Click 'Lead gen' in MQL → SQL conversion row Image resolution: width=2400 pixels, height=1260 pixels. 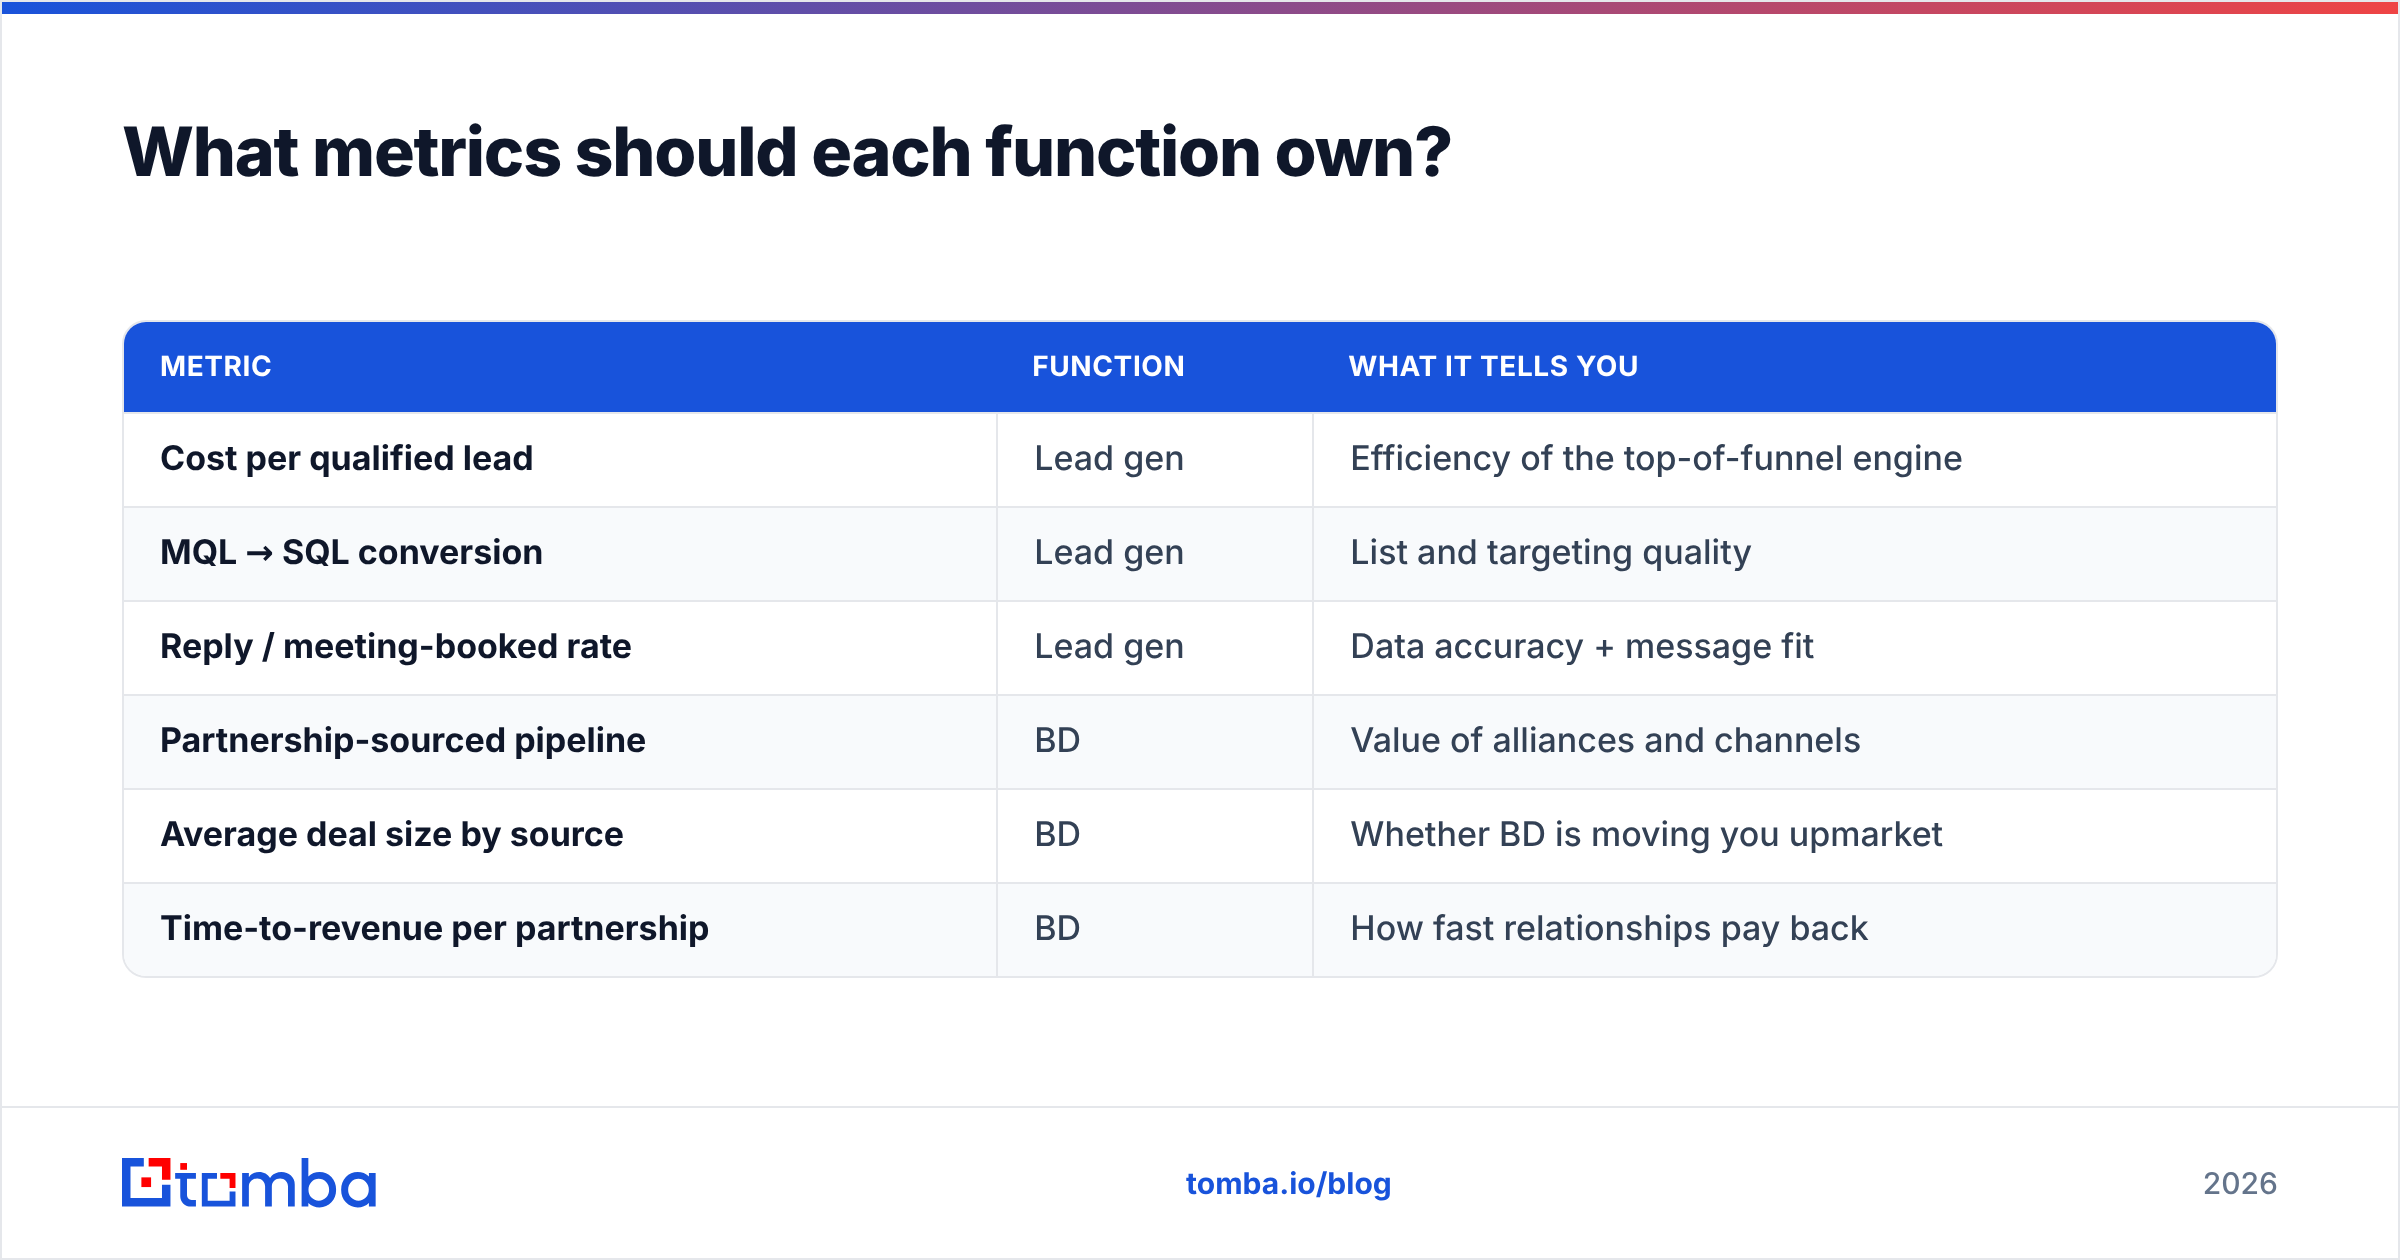point(1109,553)
